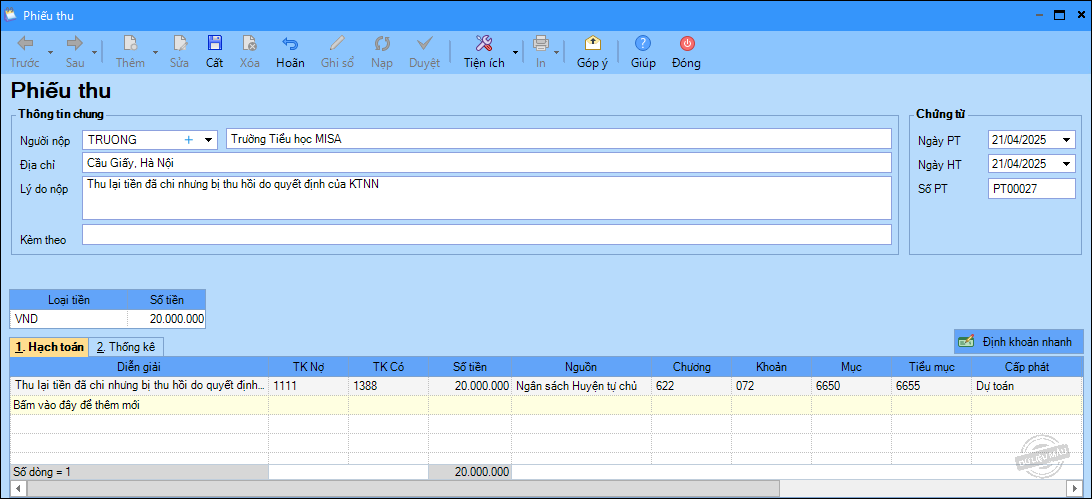1092x499 pixels.
Task: Click the Cấp phát cell Dự toán
Action: coord(1027,386)
